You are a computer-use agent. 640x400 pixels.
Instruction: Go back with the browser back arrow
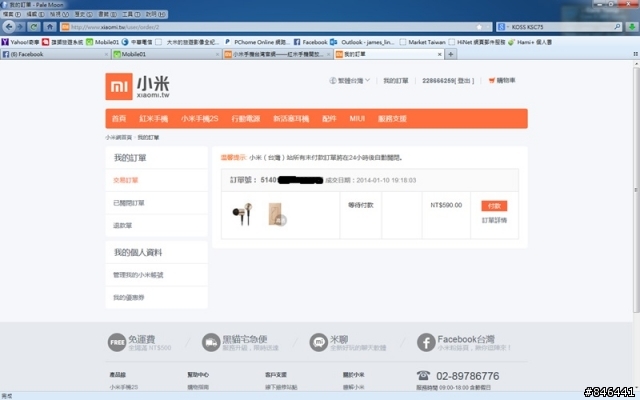coord(9,27)
